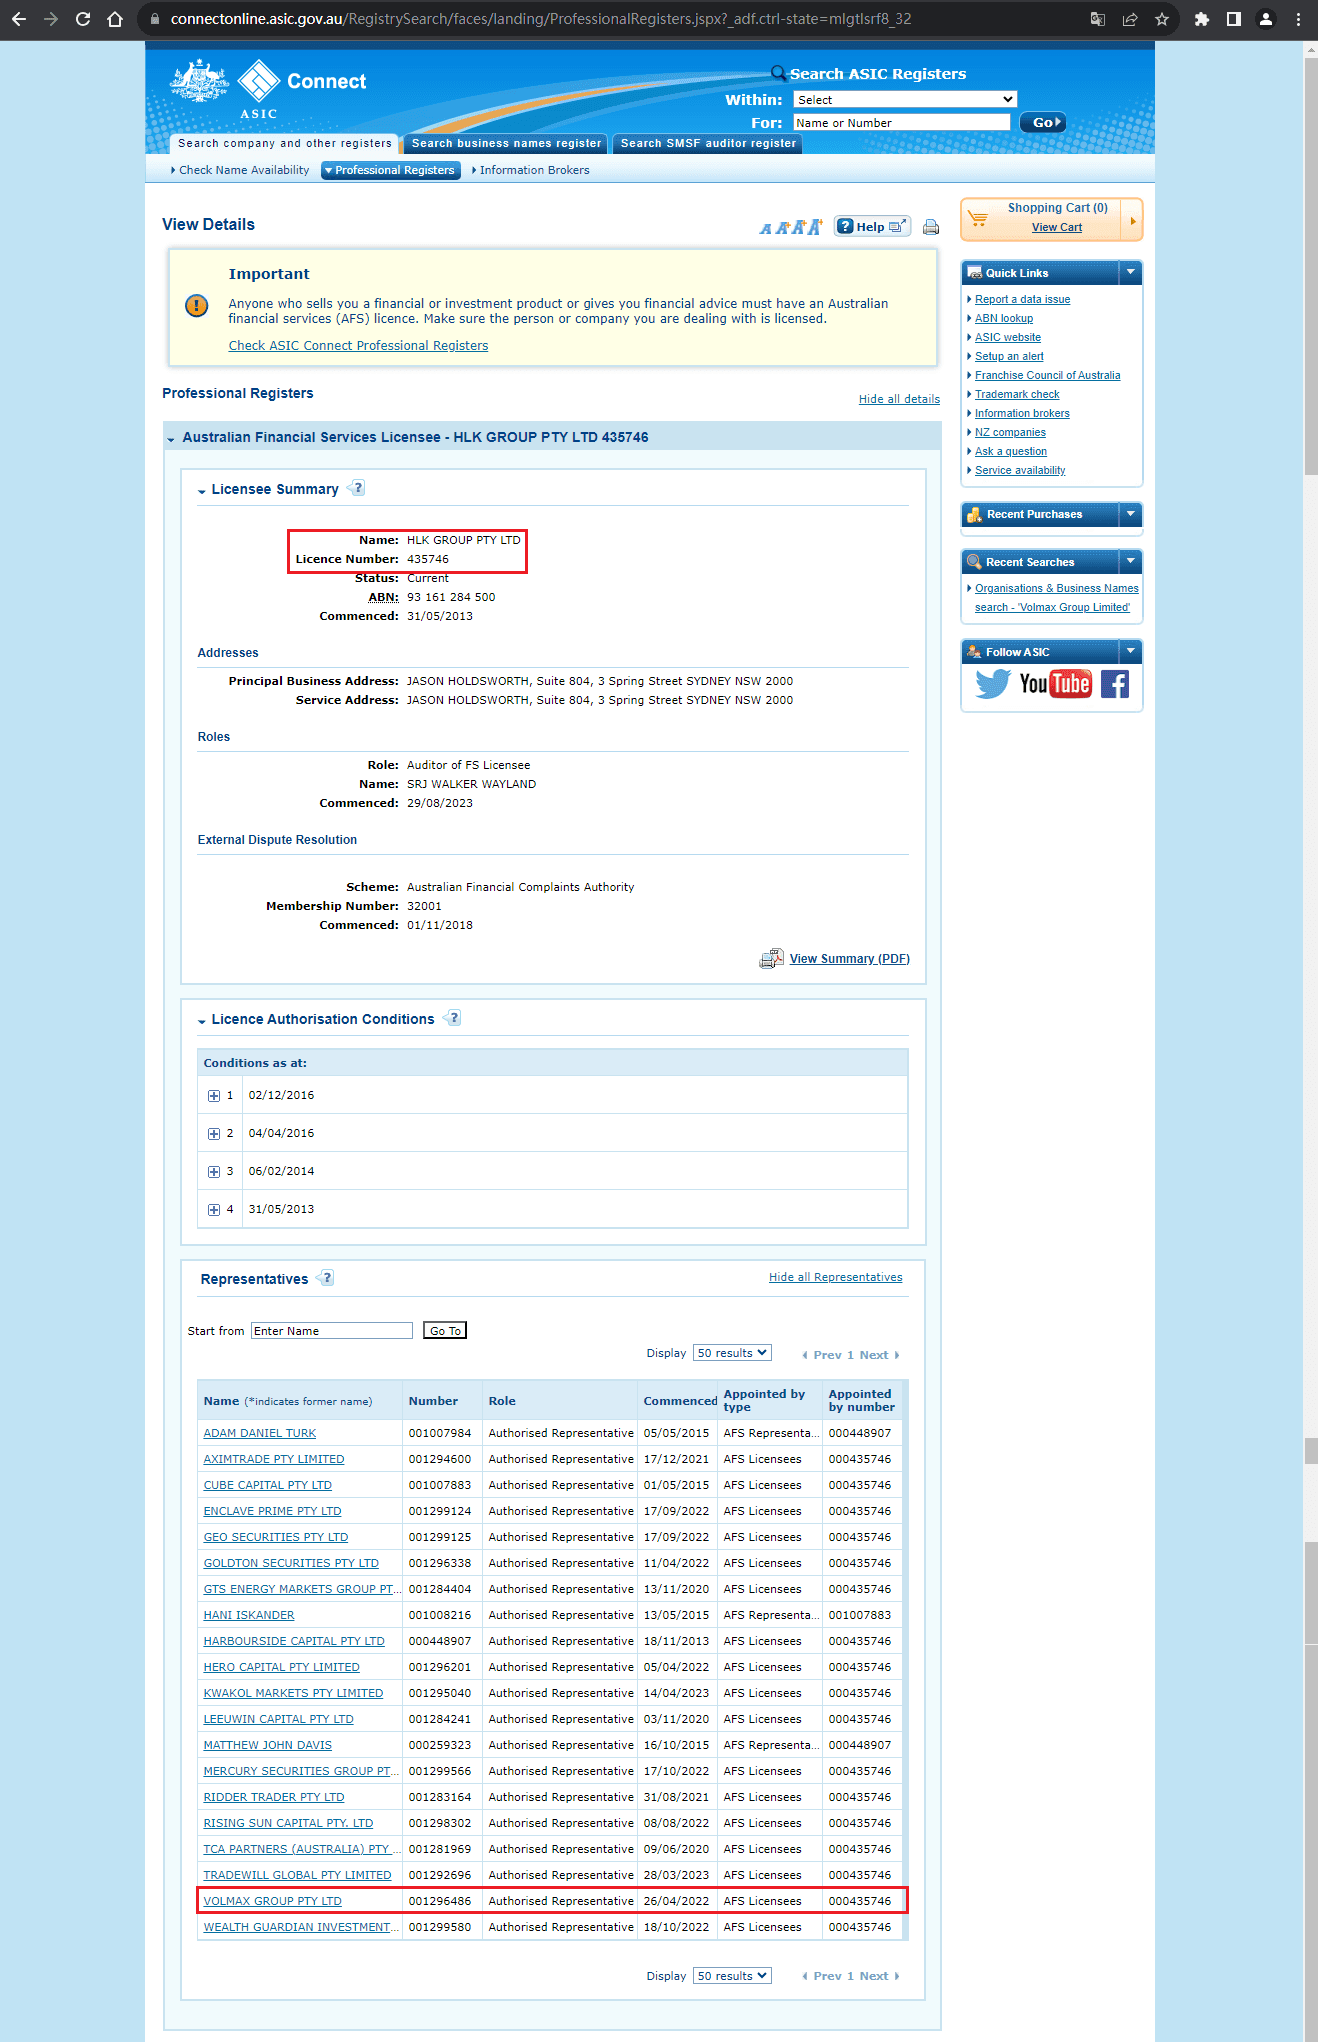Open VOLMAX GROUP PTY LTD representative link

273,1901
